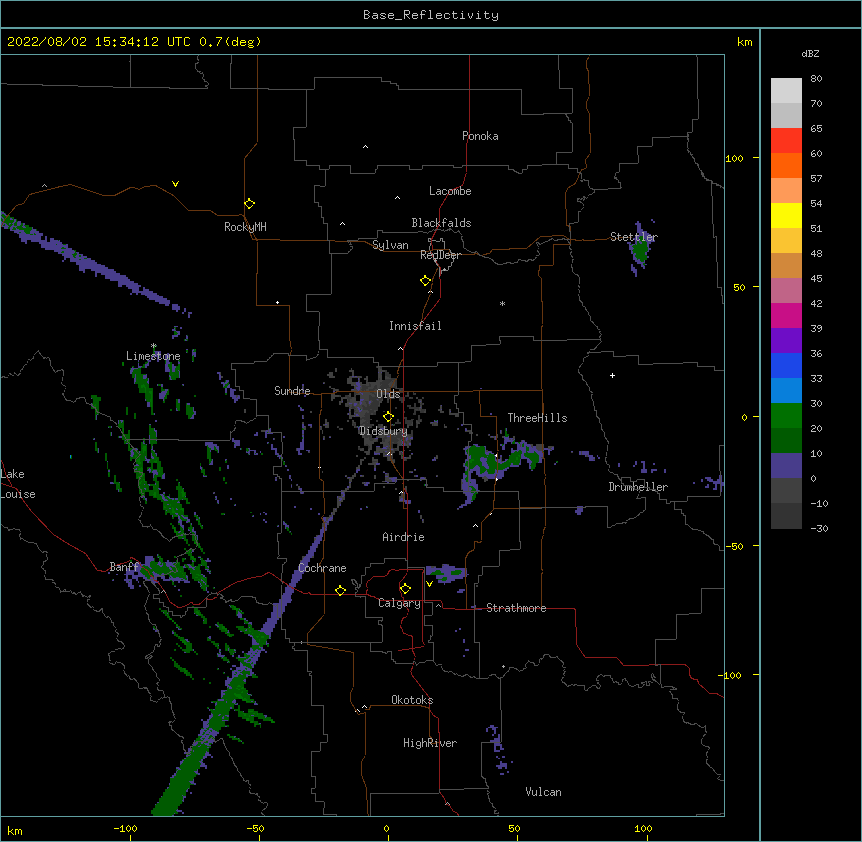Select the yellow diamond marker between Olds and Didsbury
This screenshot has width=862, height=842.
(x=388, y=417)
